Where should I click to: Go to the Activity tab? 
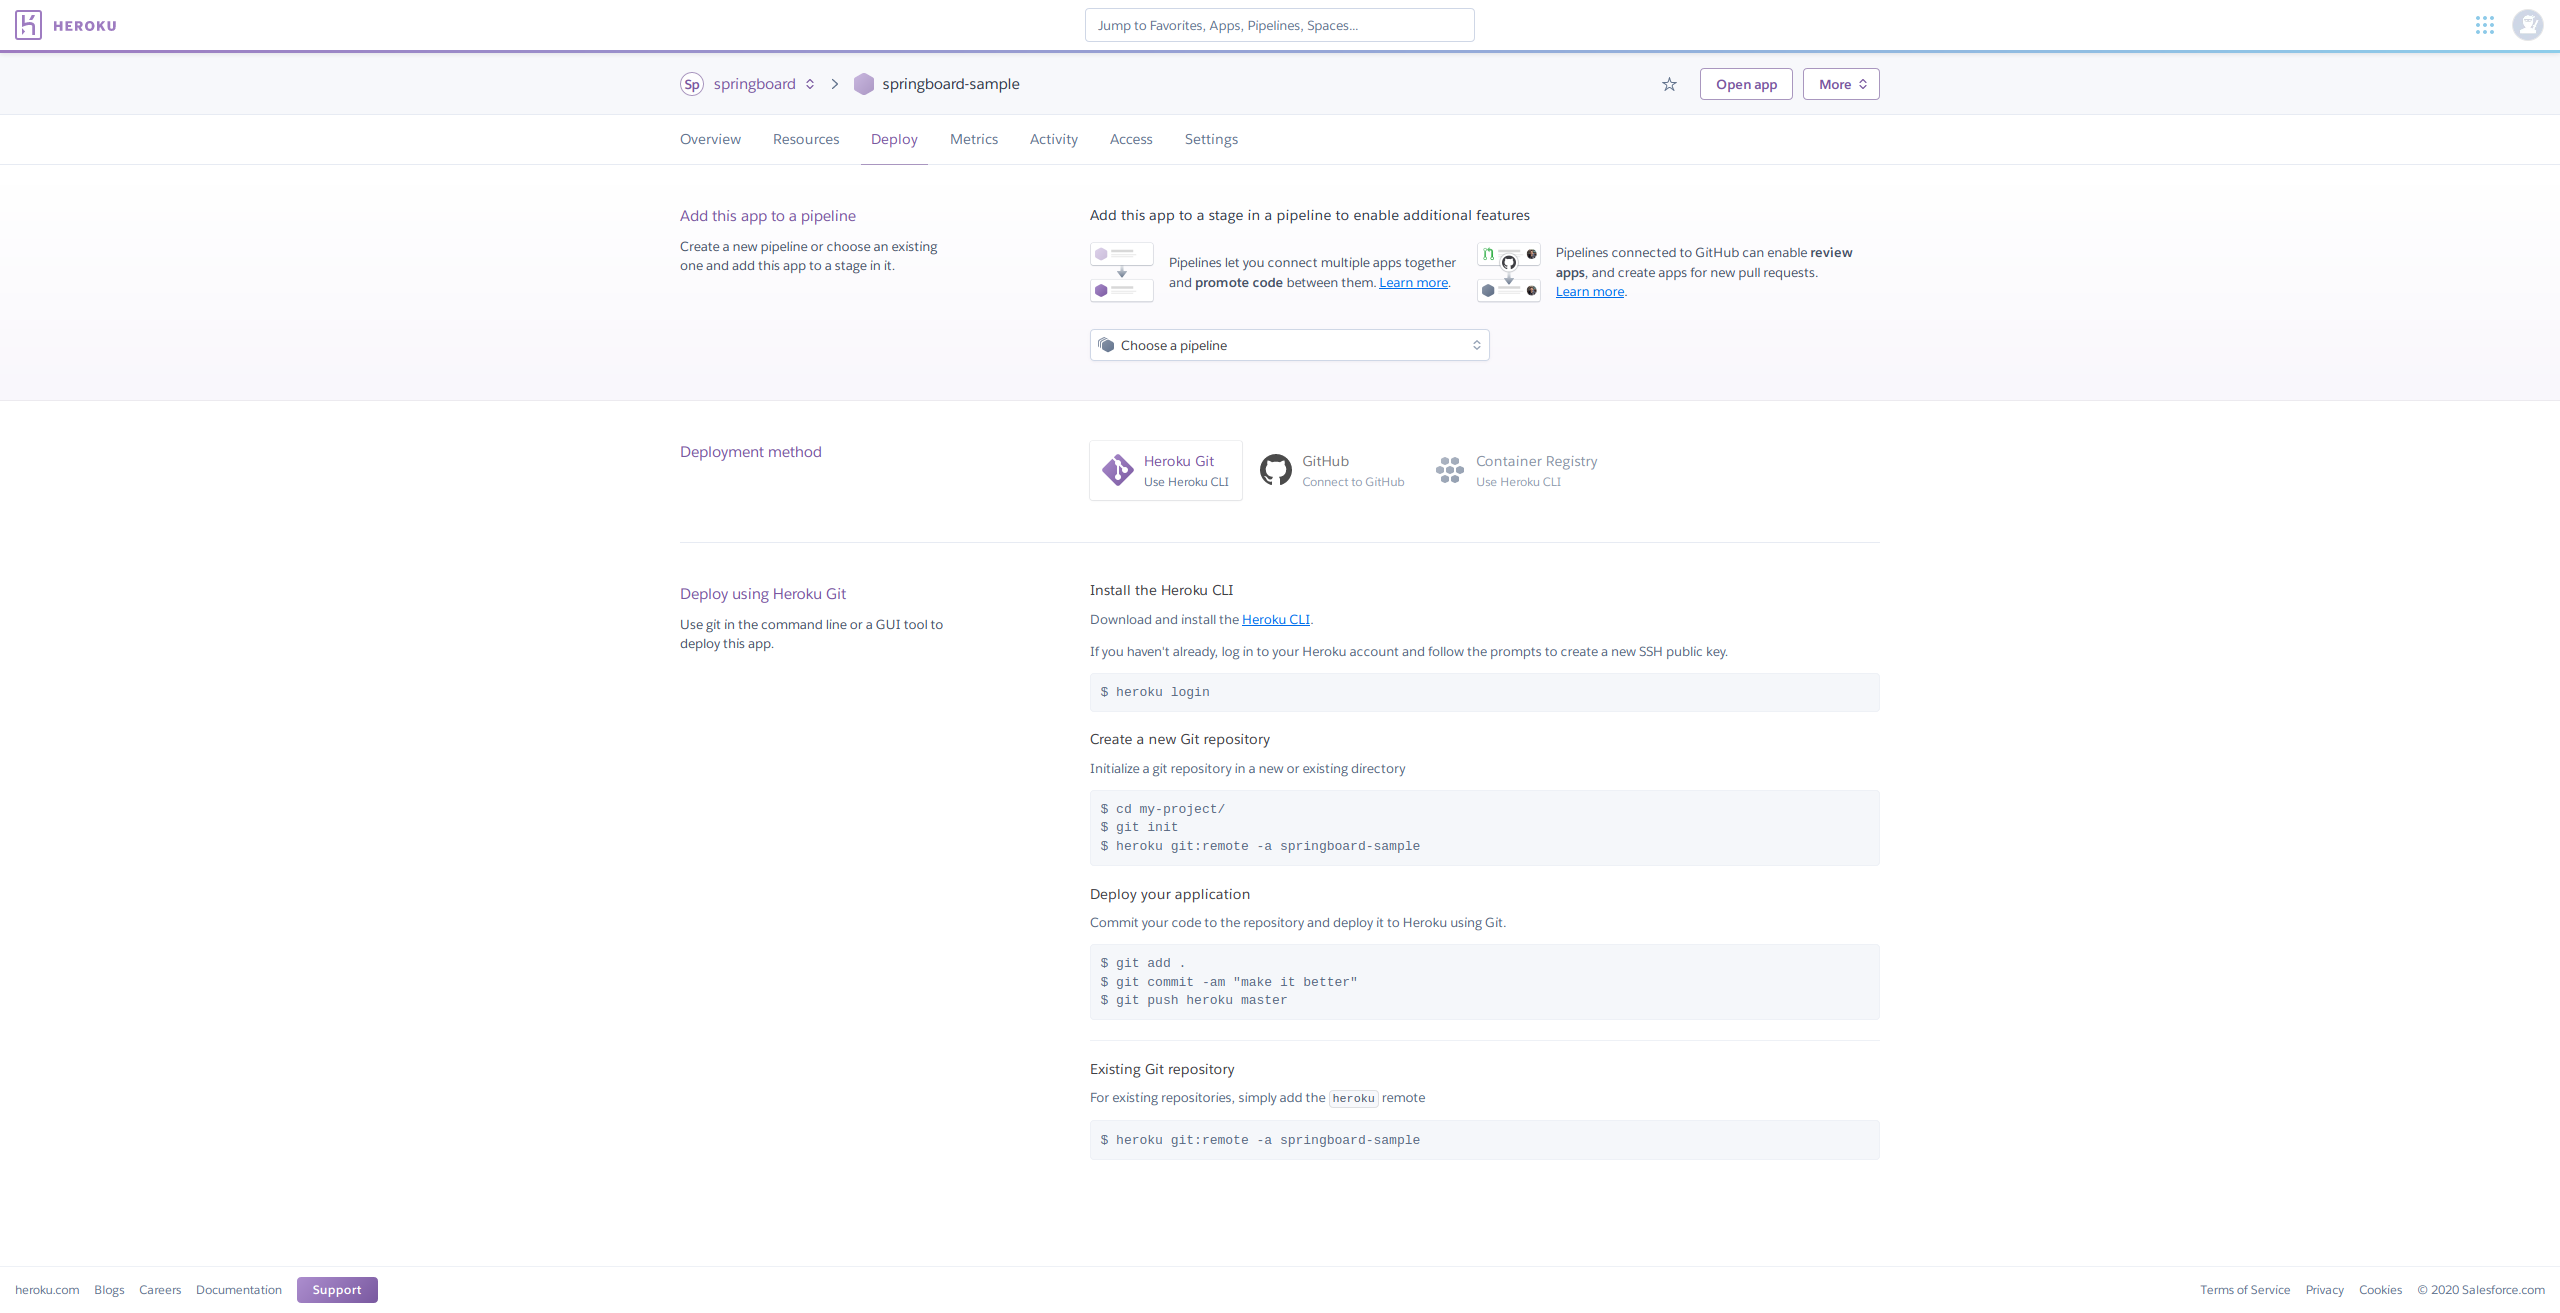click(x=1054, y=139)
